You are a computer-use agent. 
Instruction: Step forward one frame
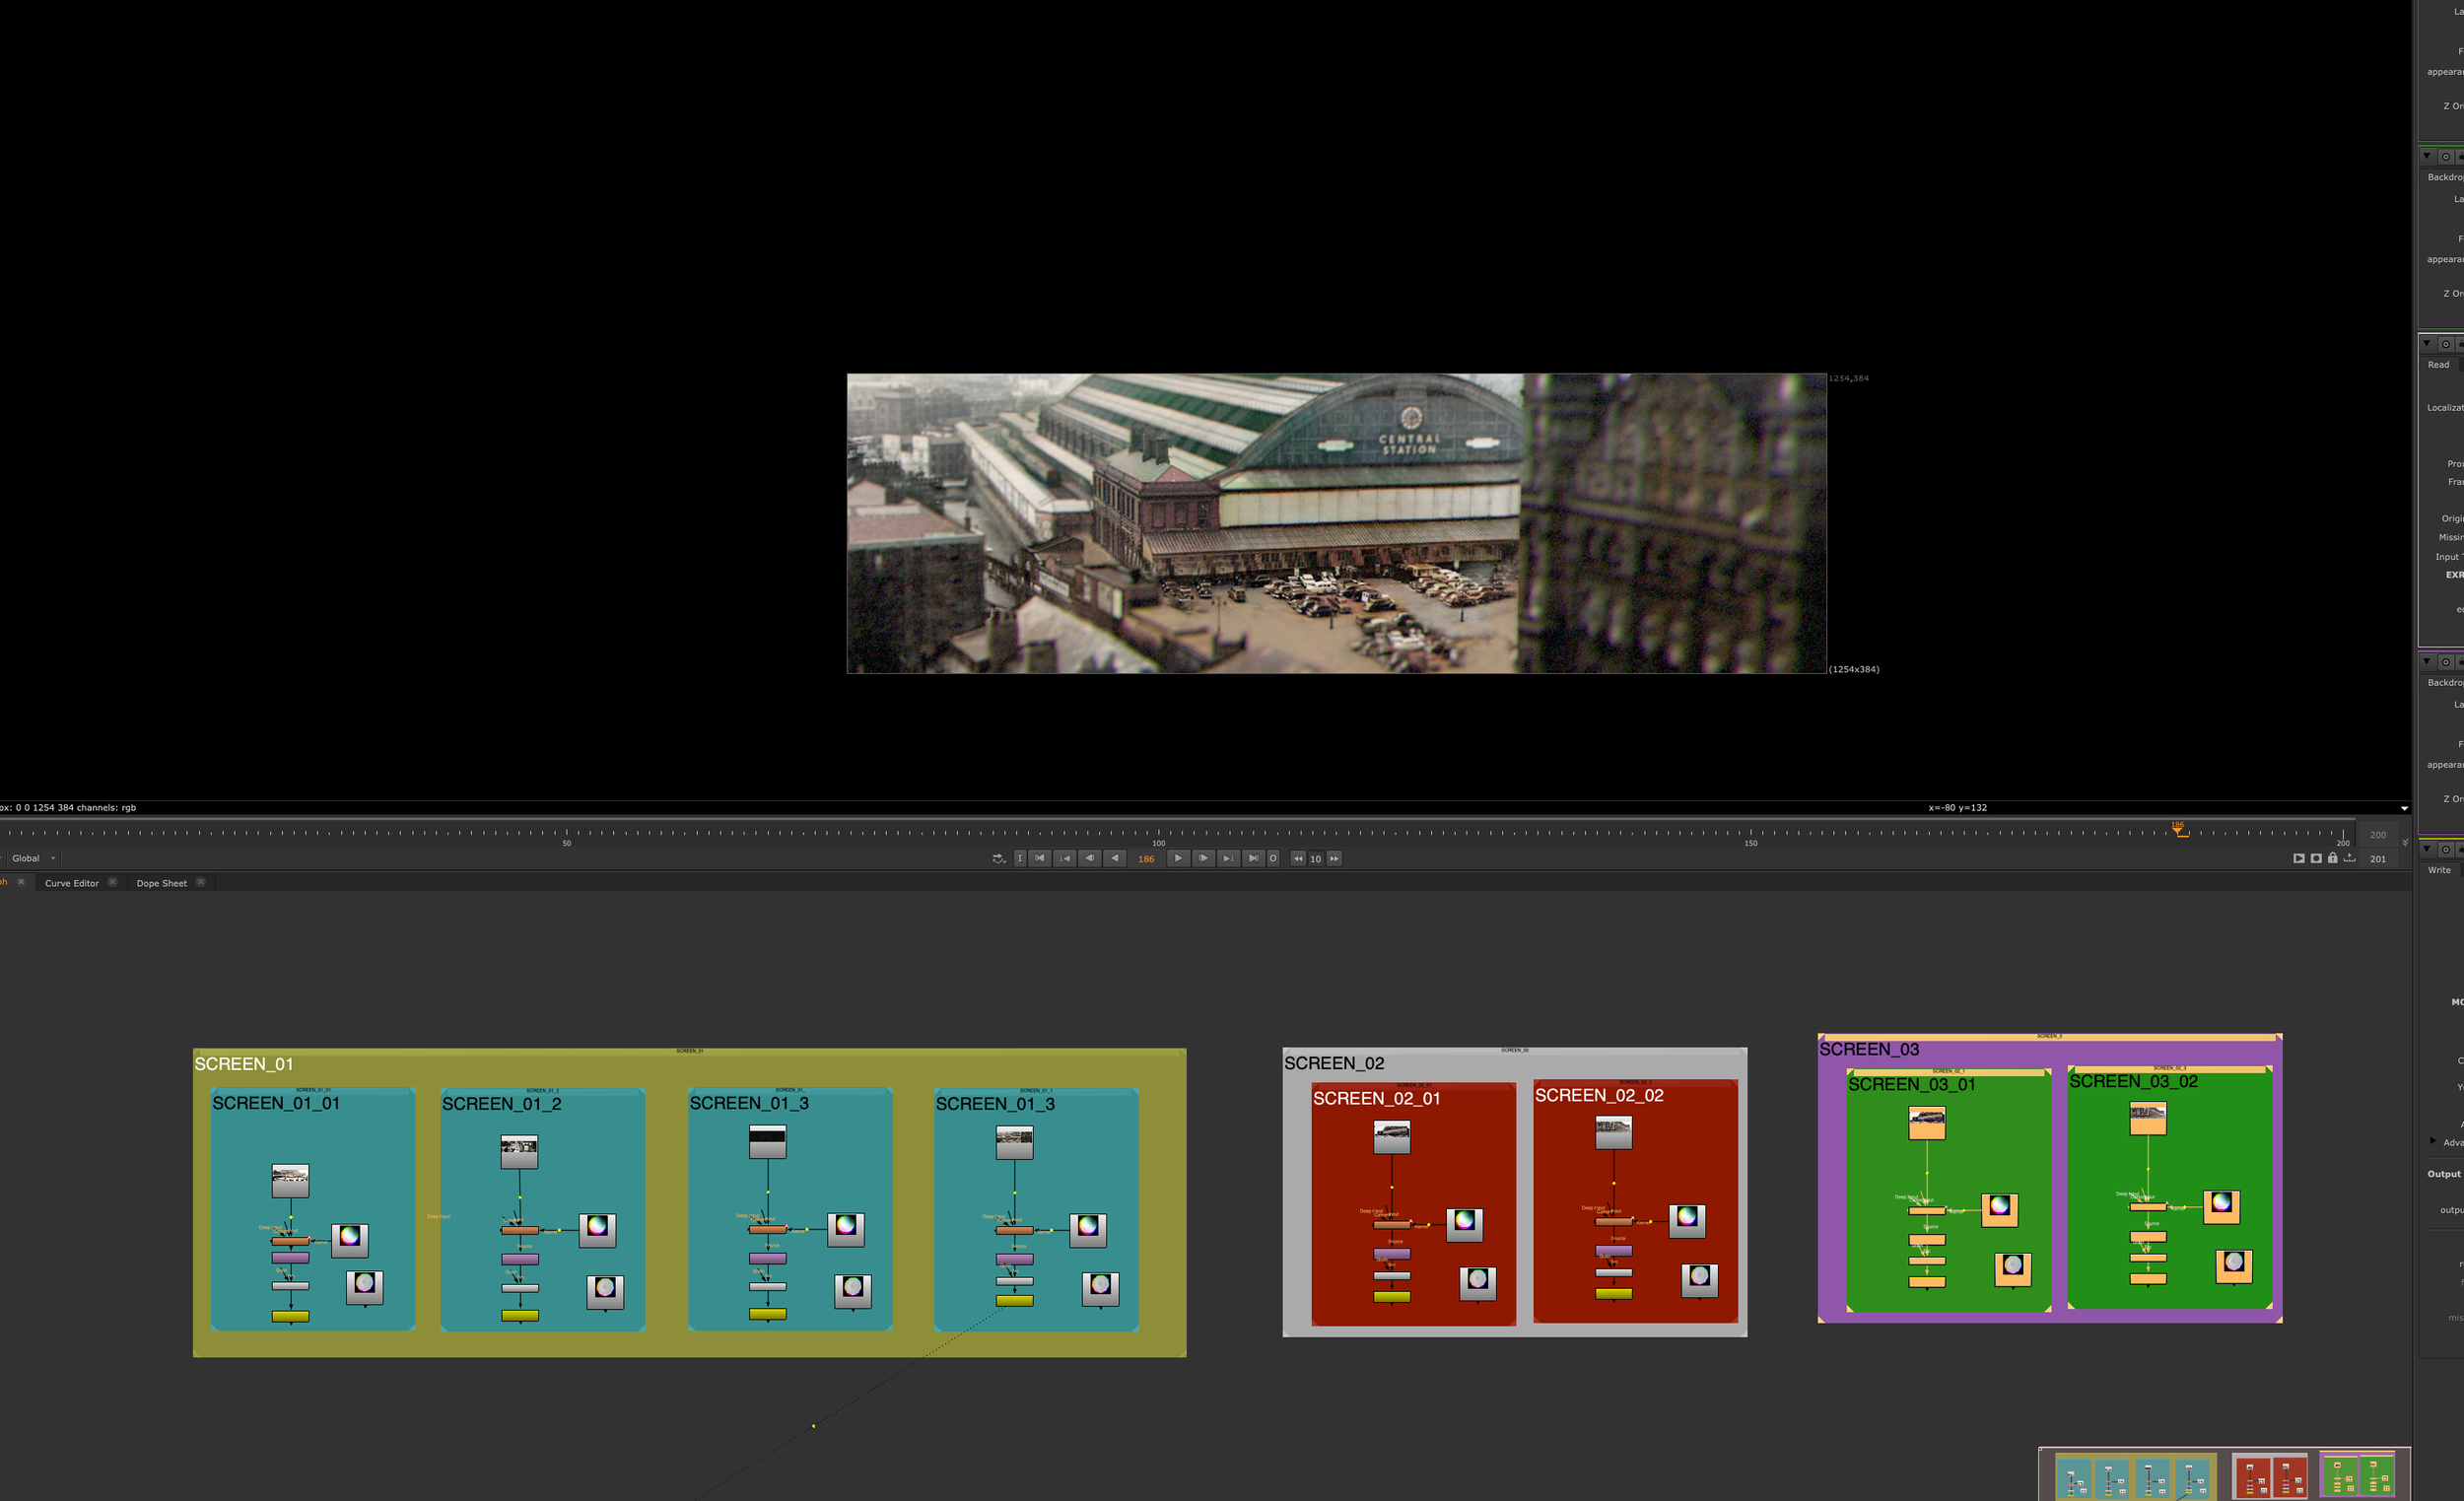pyautogui.click(x=1203, y=858)
